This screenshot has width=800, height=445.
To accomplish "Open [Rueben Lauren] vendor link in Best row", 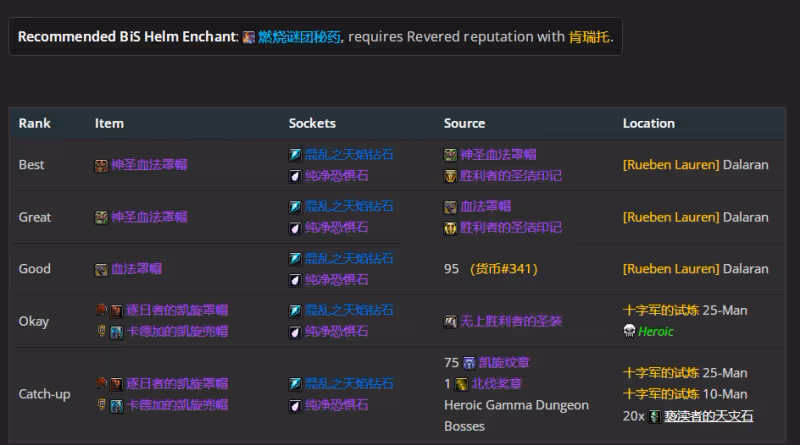I will coord(670,164).
